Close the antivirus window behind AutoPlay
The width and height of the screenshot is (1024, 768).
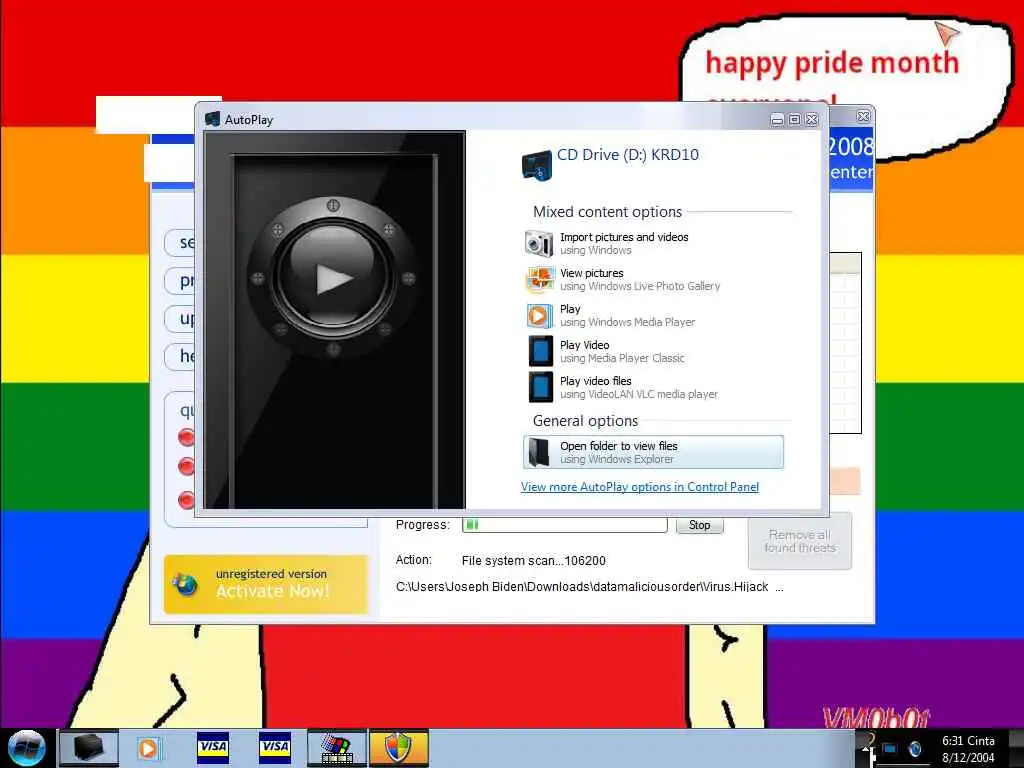pyautogui.click(x=863, y=116)
